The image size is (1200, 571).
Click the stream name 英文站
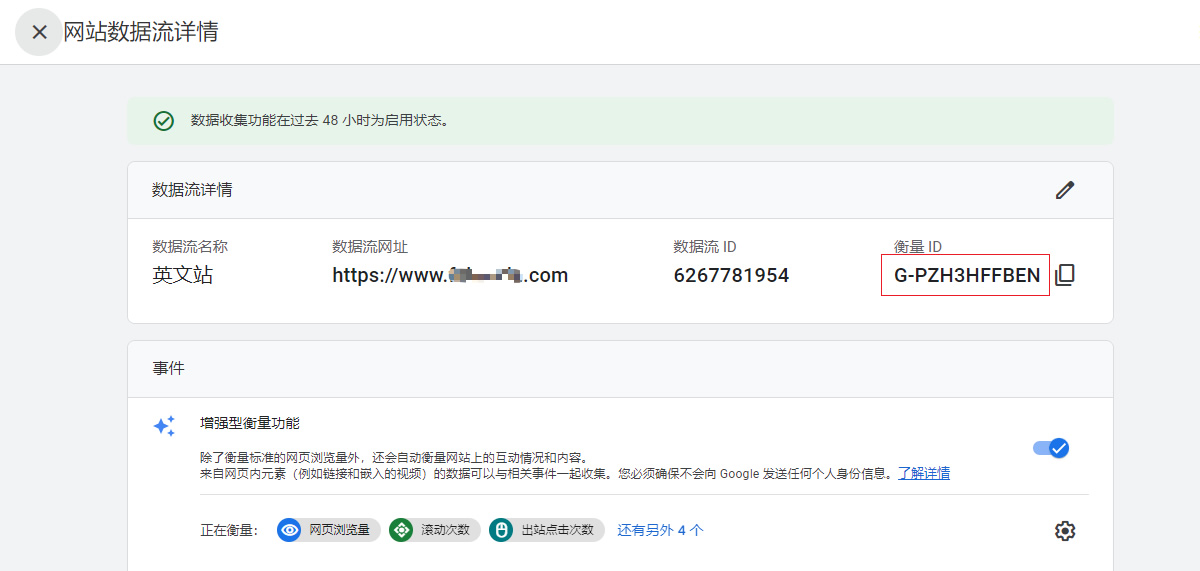pyautogui.click(x=182, y=275)
